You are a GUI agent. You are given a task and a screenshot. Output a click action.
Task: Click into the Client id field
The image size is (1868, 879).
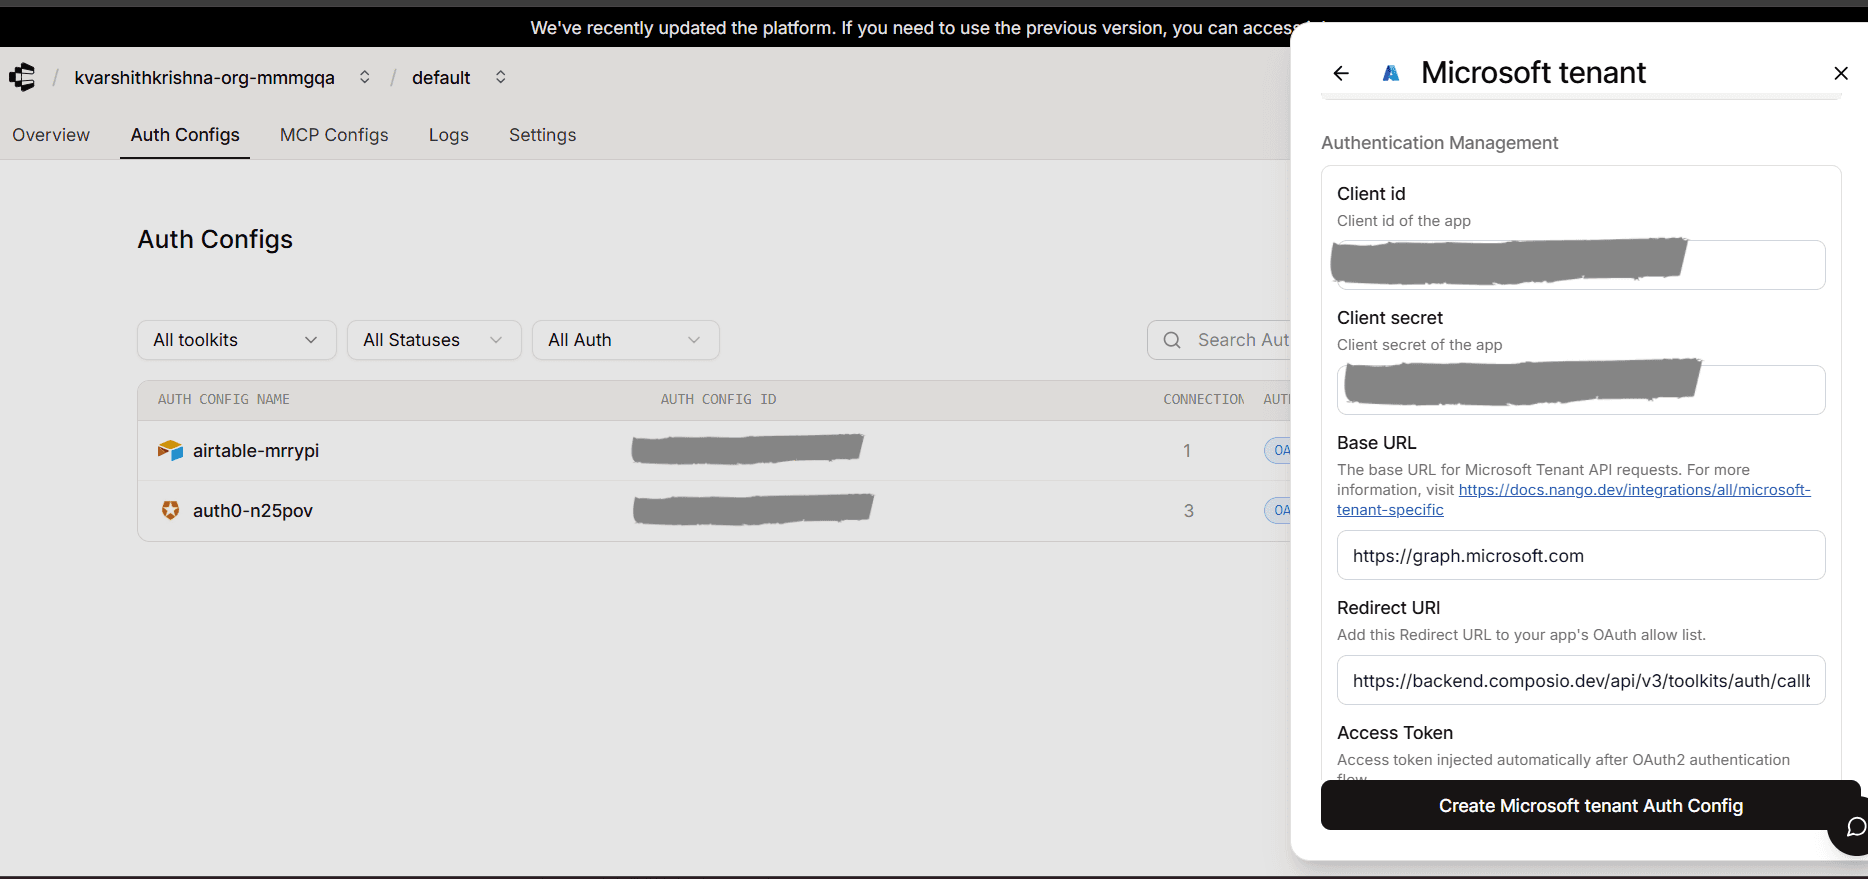1581,265
